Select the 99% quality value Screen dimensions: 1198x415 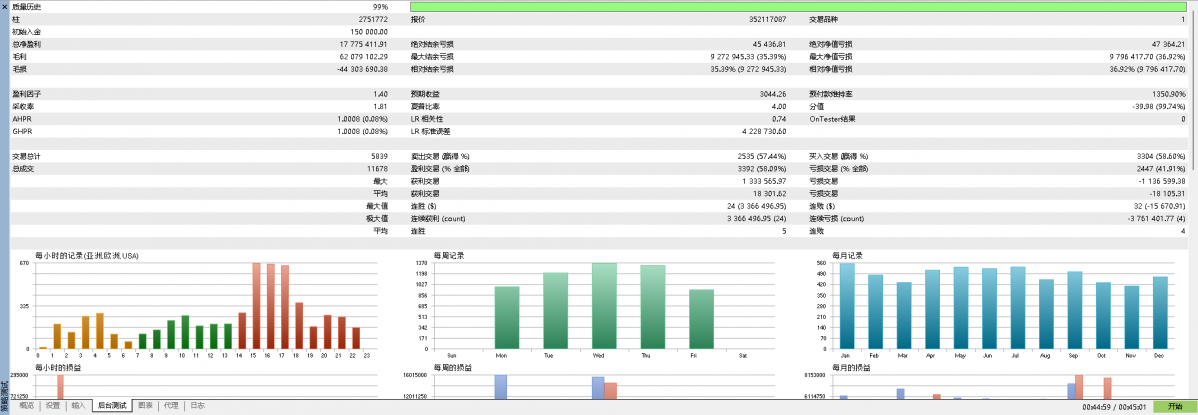380,6
